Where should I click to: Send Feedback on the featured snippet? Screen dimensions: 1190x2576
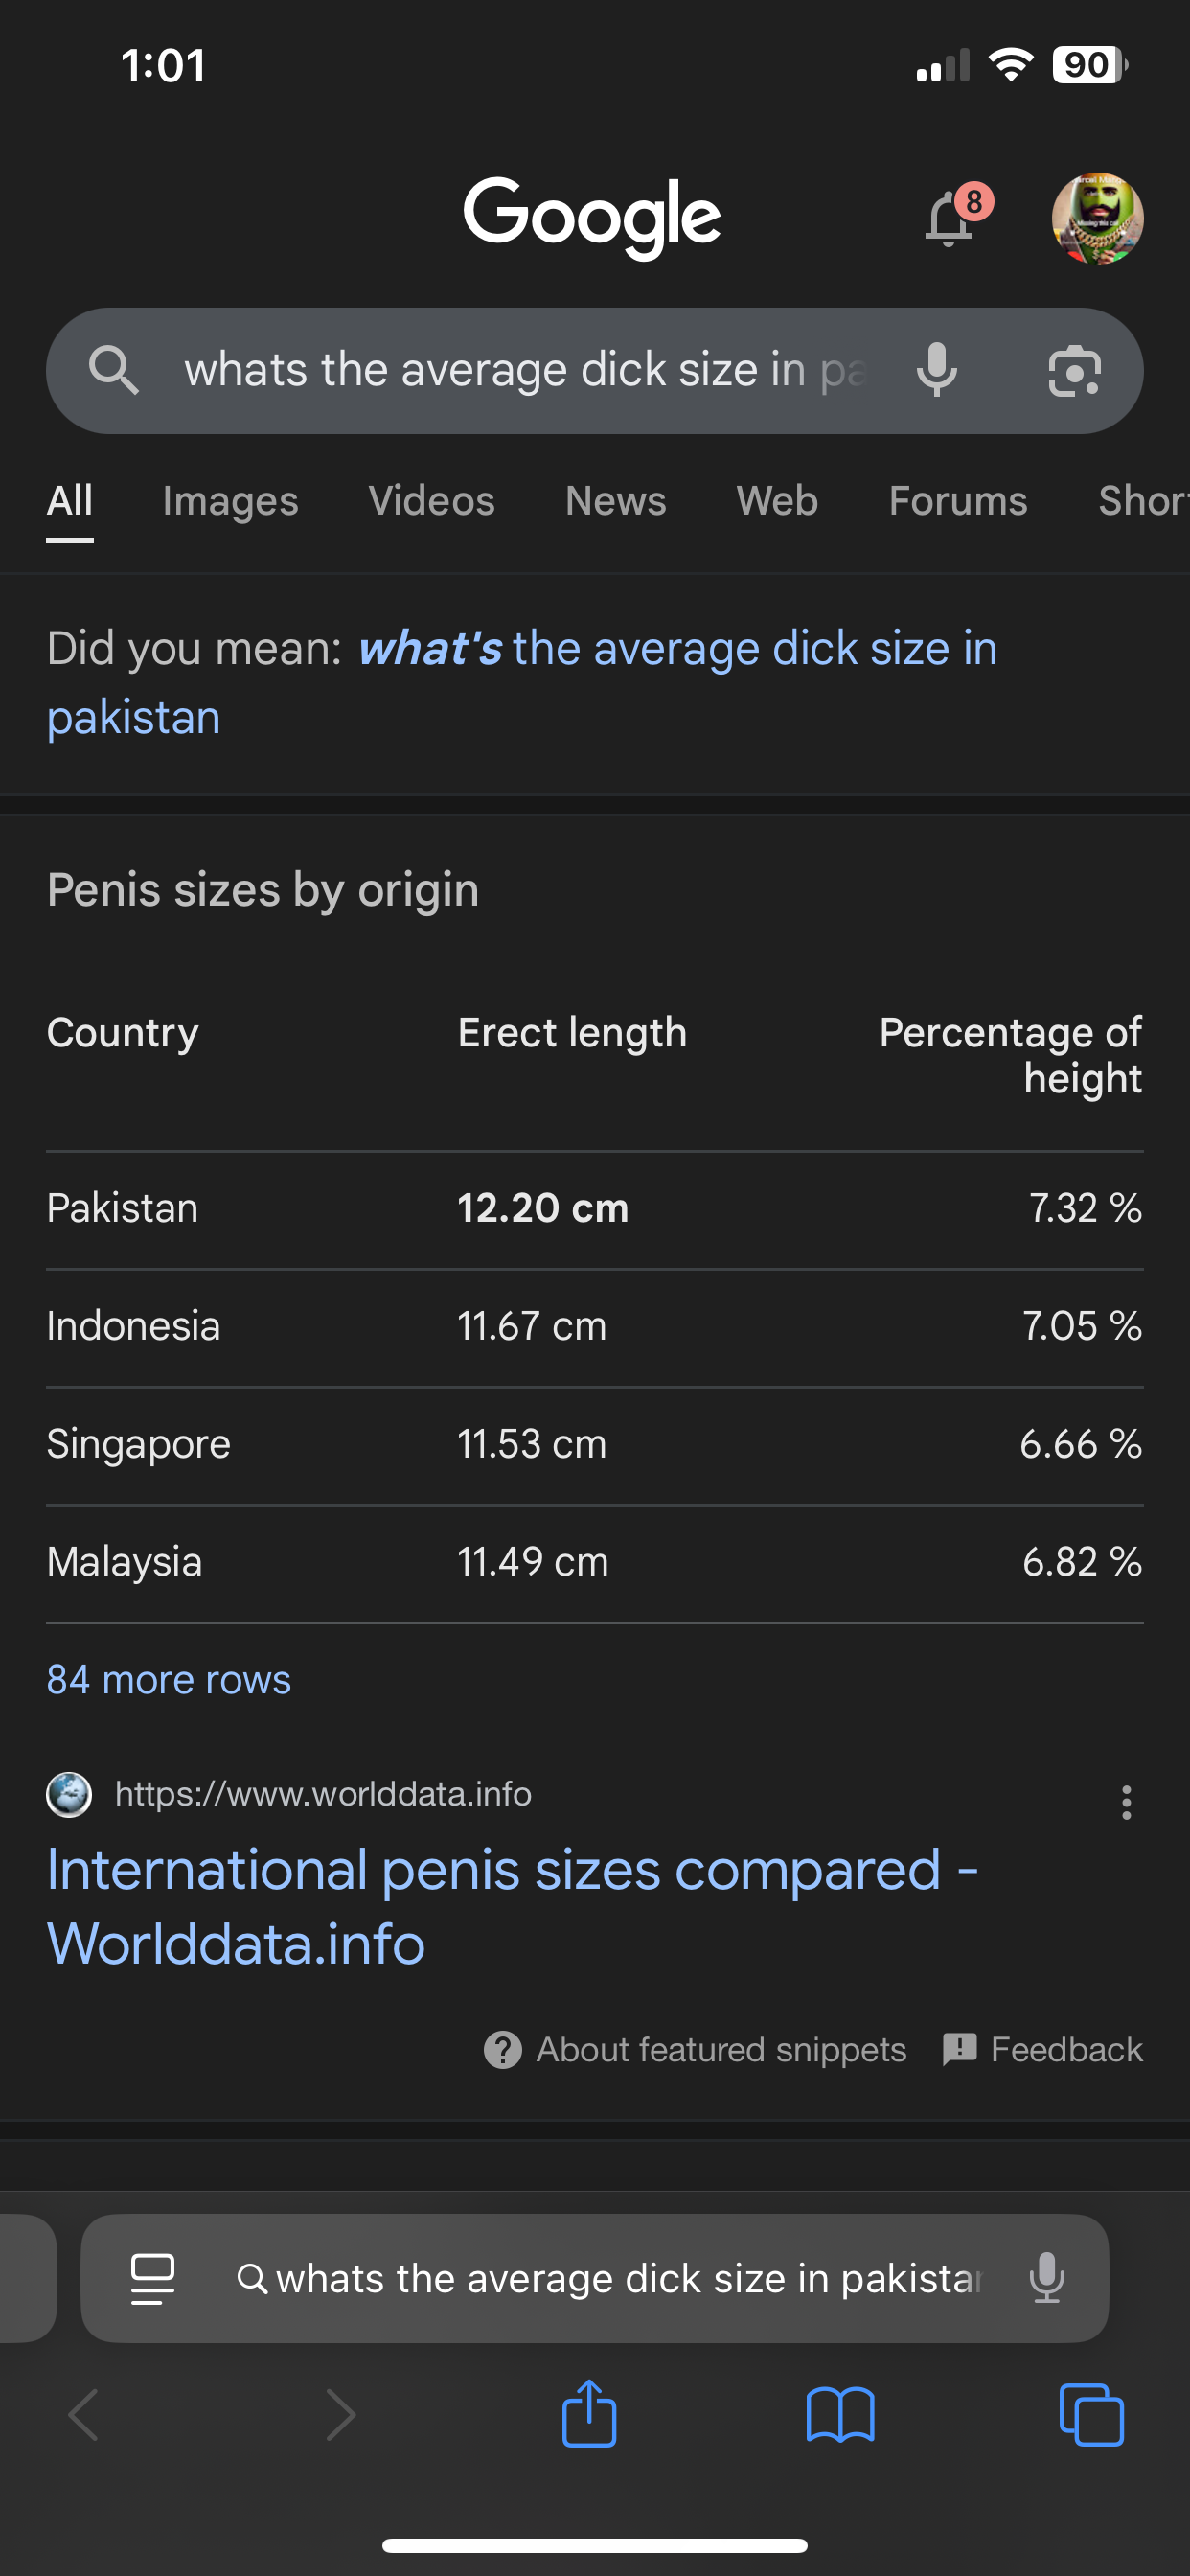tap(1042, 2049)
